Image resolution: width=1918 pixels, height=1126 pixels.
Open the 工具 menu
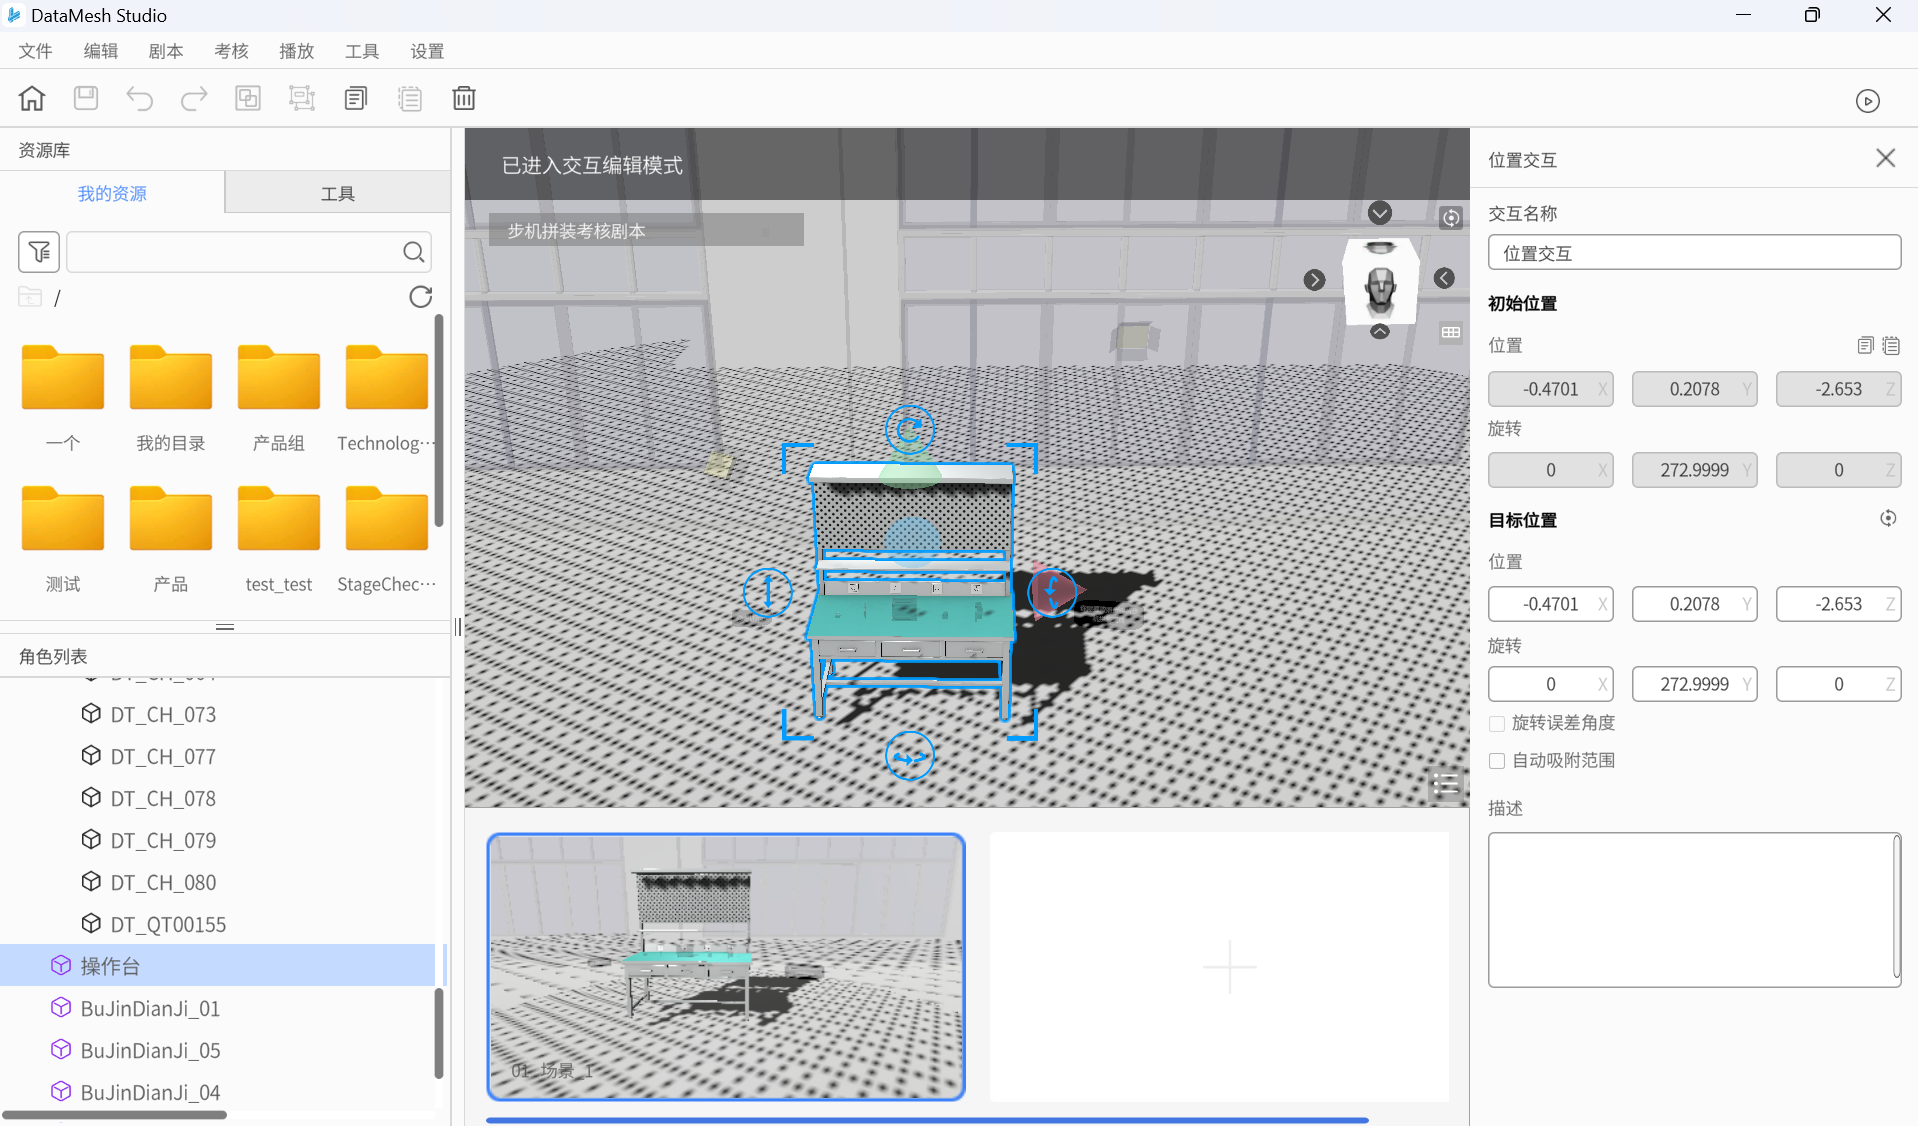[362, 51]
